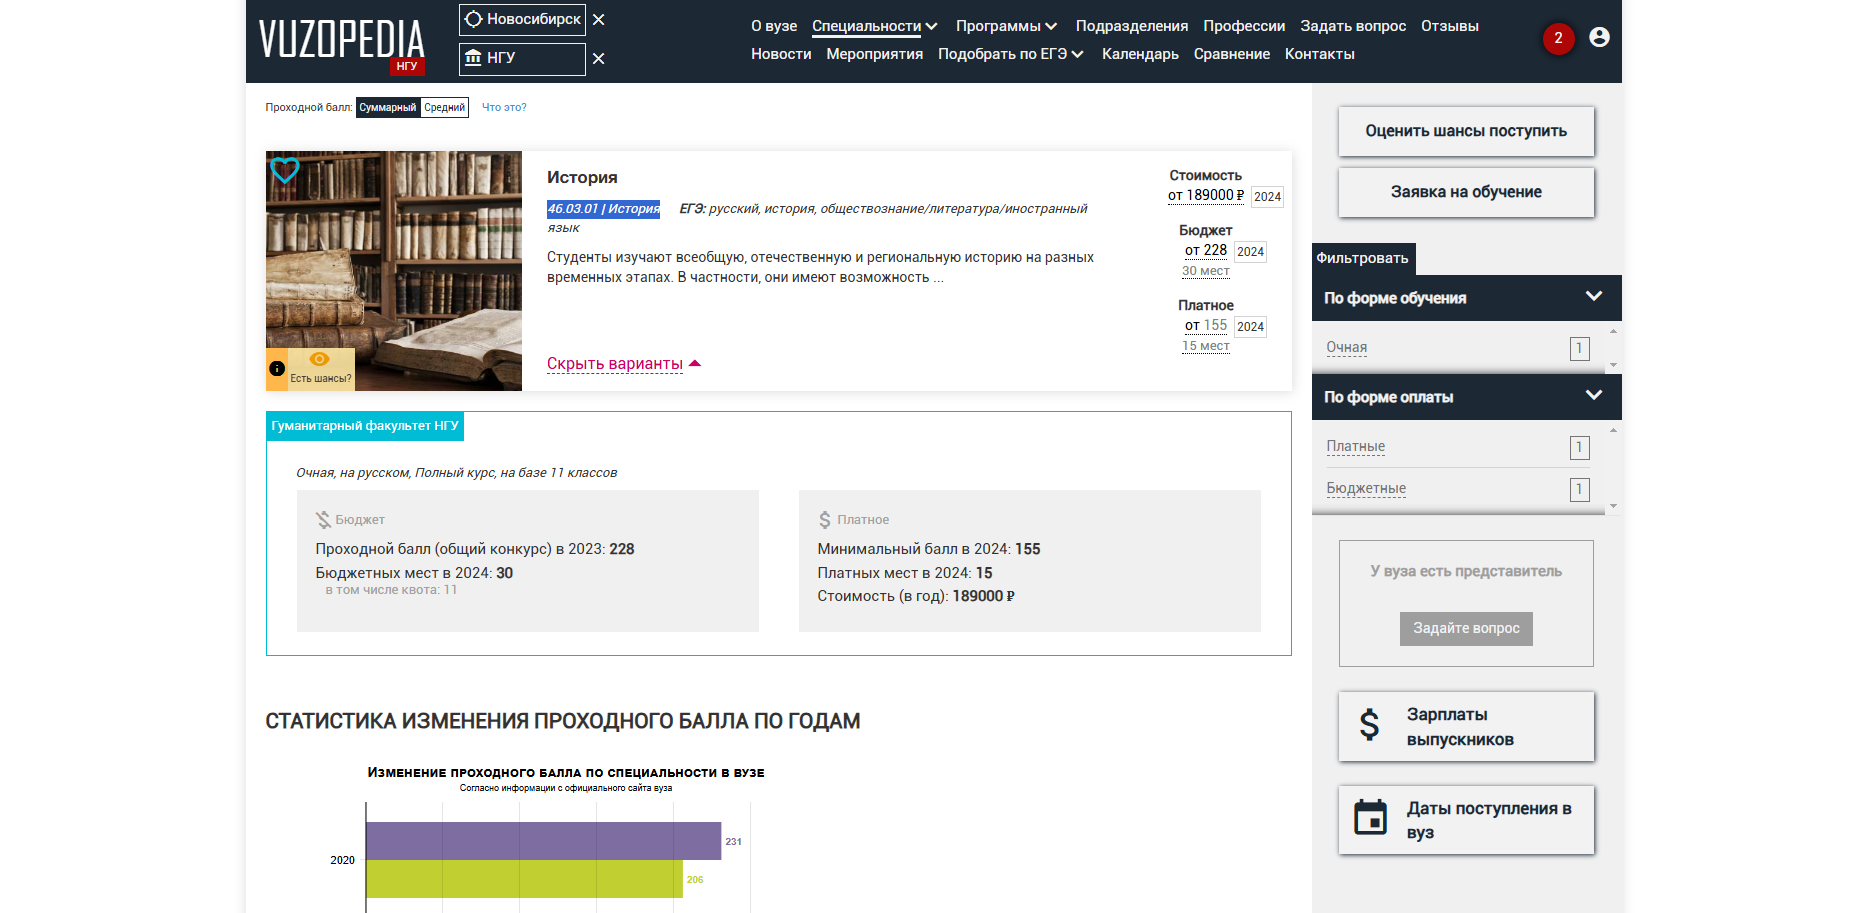Toggle the Бюджетные filter checkbox
This screenshot has width=1867, height=913.
coord(1580,490)
